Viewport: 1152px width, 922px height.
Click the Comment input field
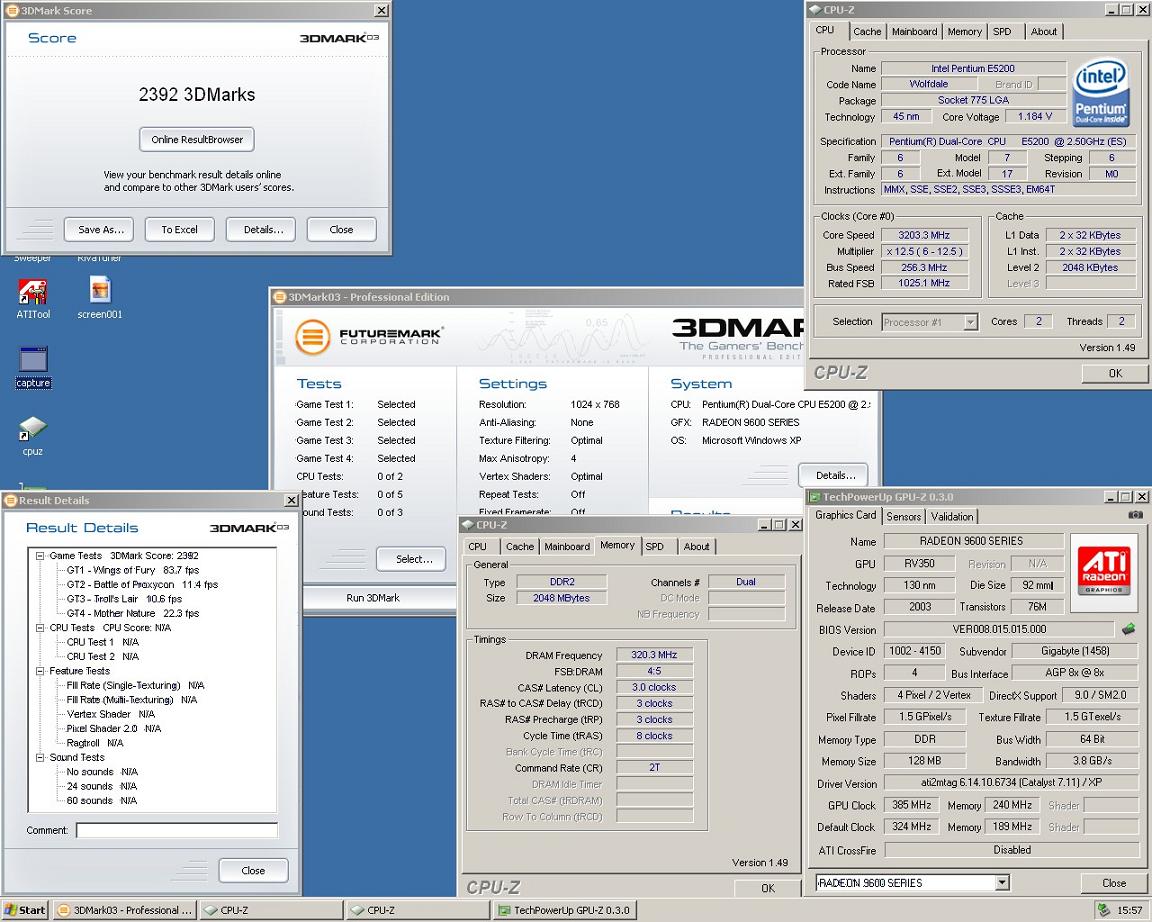pos(177,830)
